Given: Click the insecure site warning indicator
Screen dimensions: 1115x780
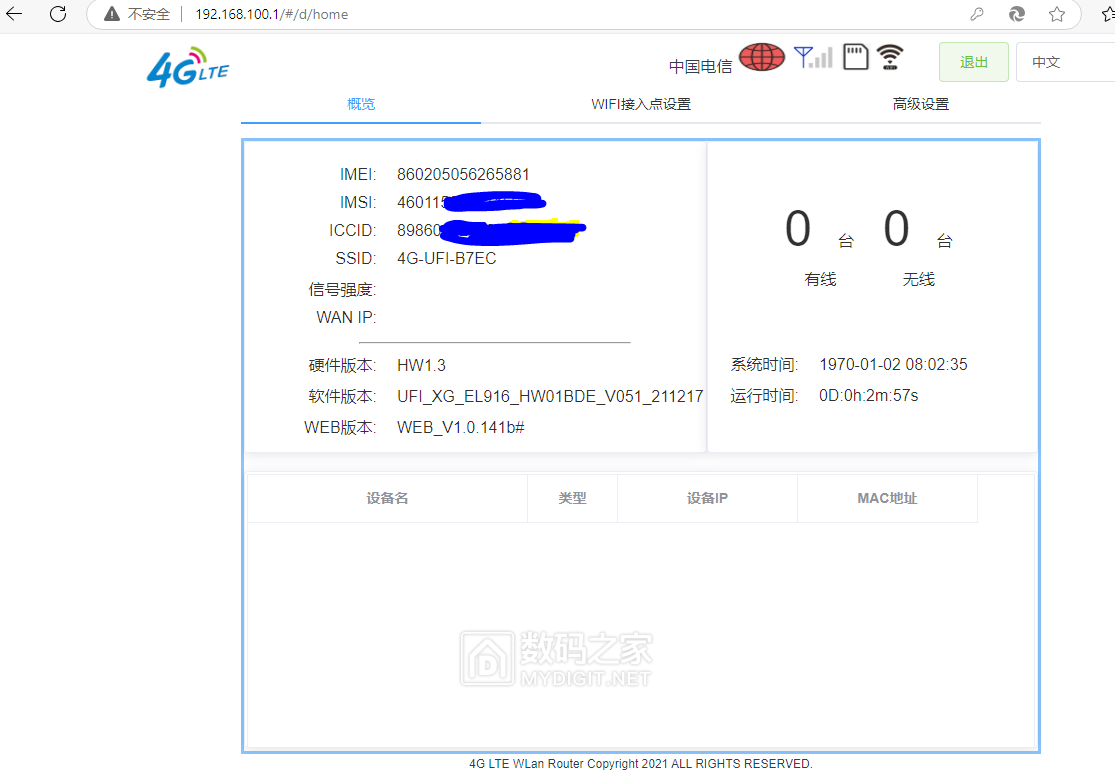Looking at the screenshot, I should pyautogui.click(x=138, y=14).
